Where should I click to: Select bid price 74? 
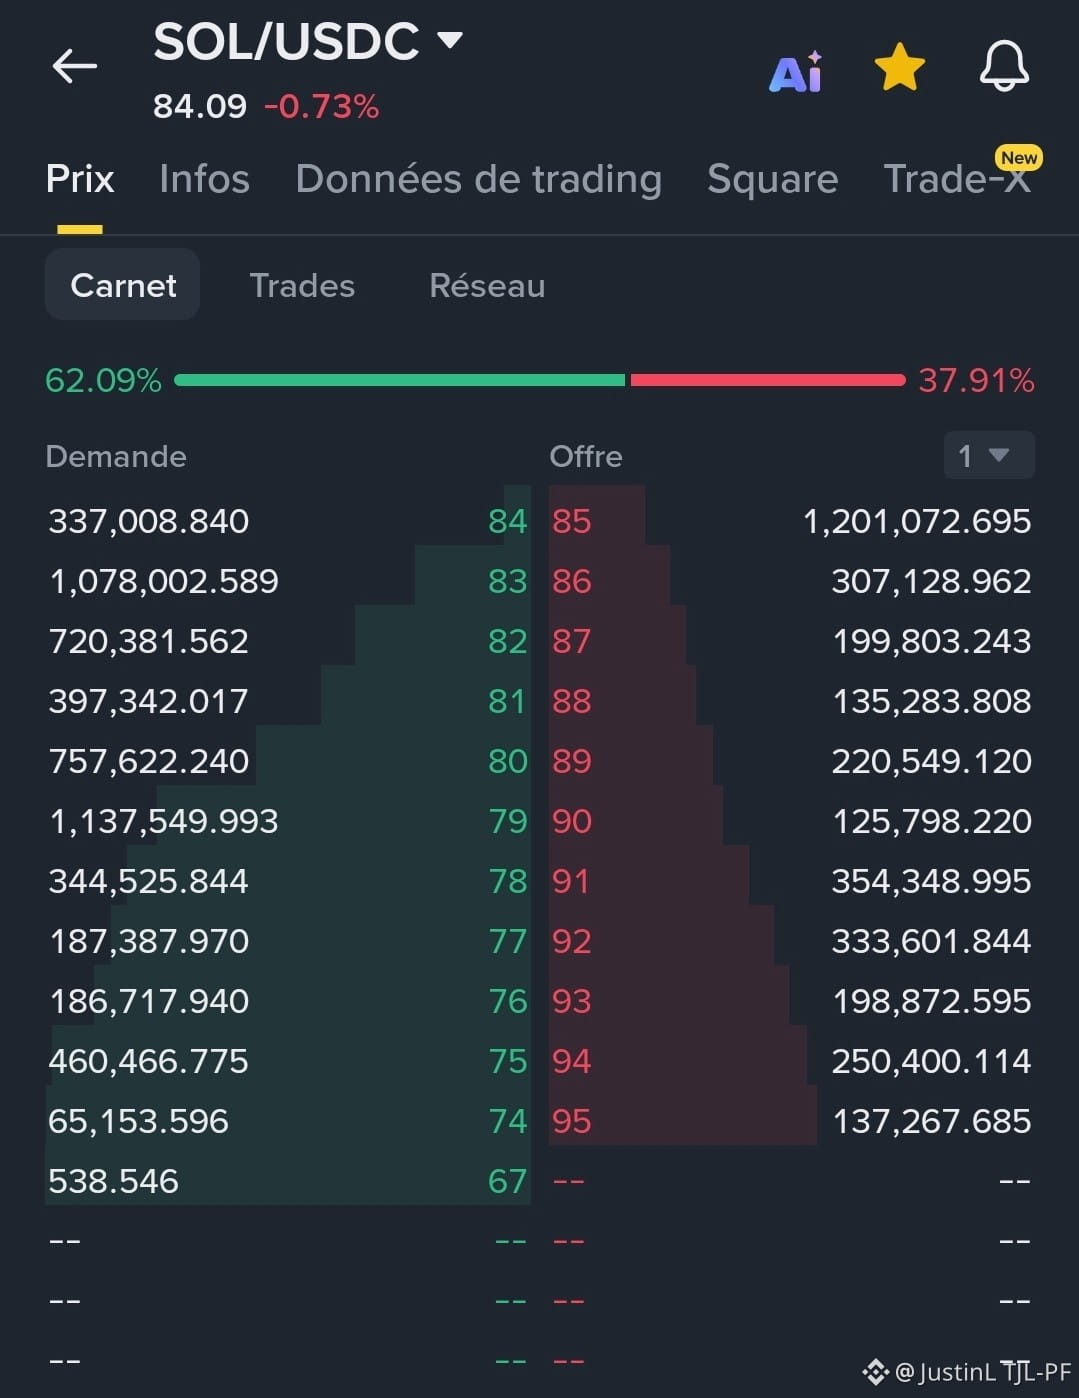coord(507,1121)
